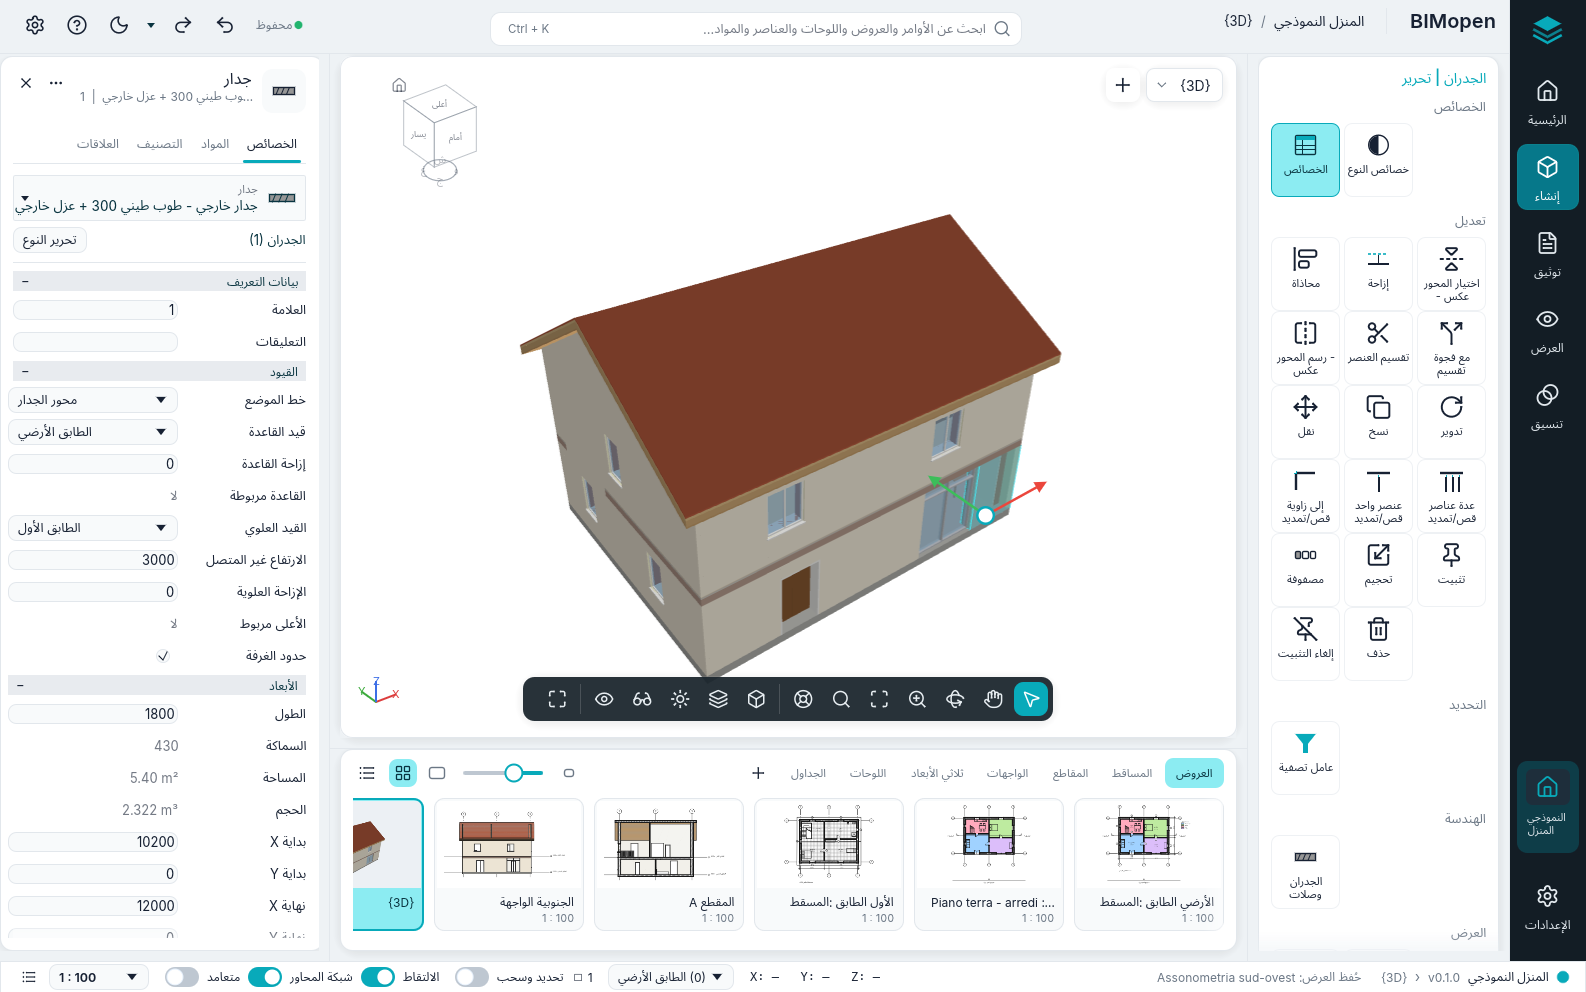This screenshot has height=992, width=1586.
Task: Open the 1 : 100 scale dropdown
Action: coord(98,977)
